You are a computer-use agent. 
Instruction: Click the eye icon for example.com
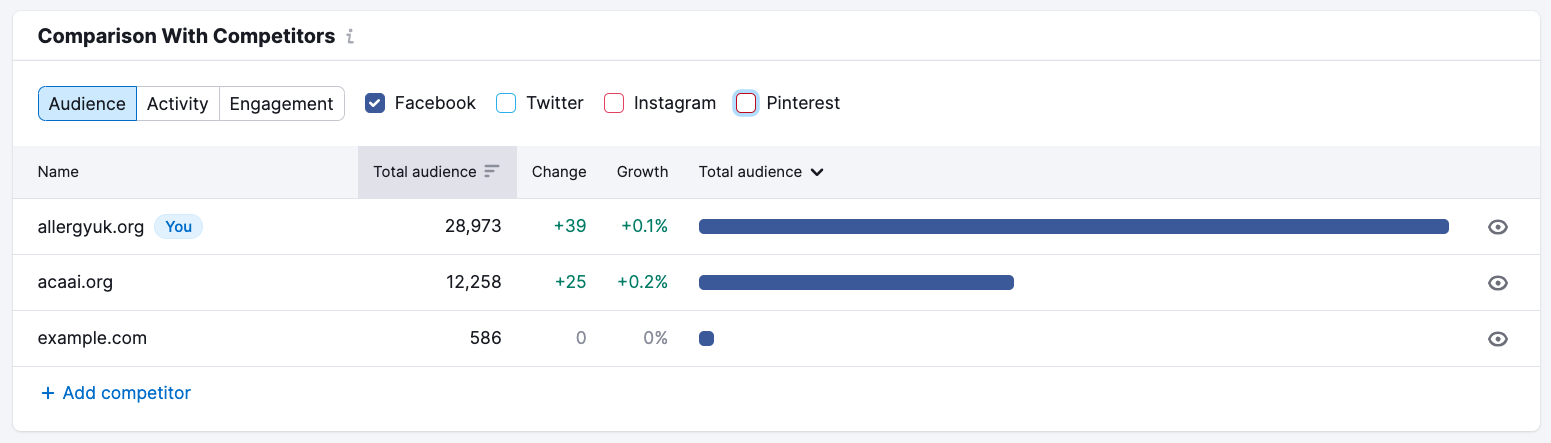[x=1497, y=339]
